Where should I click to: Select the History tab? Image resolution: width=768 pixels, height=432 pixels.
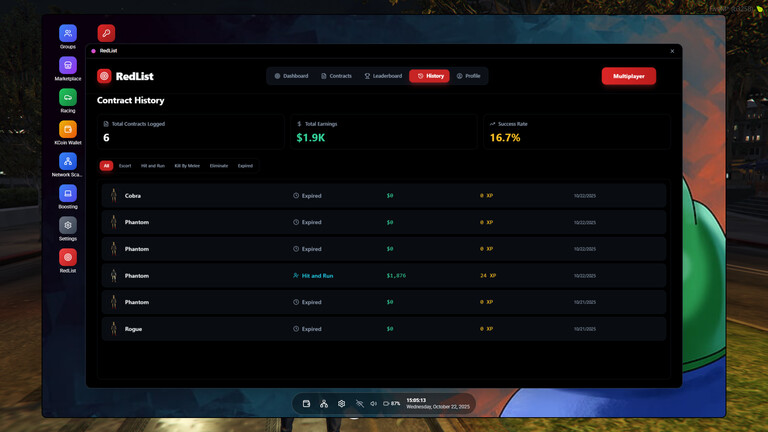pos(430,76)
